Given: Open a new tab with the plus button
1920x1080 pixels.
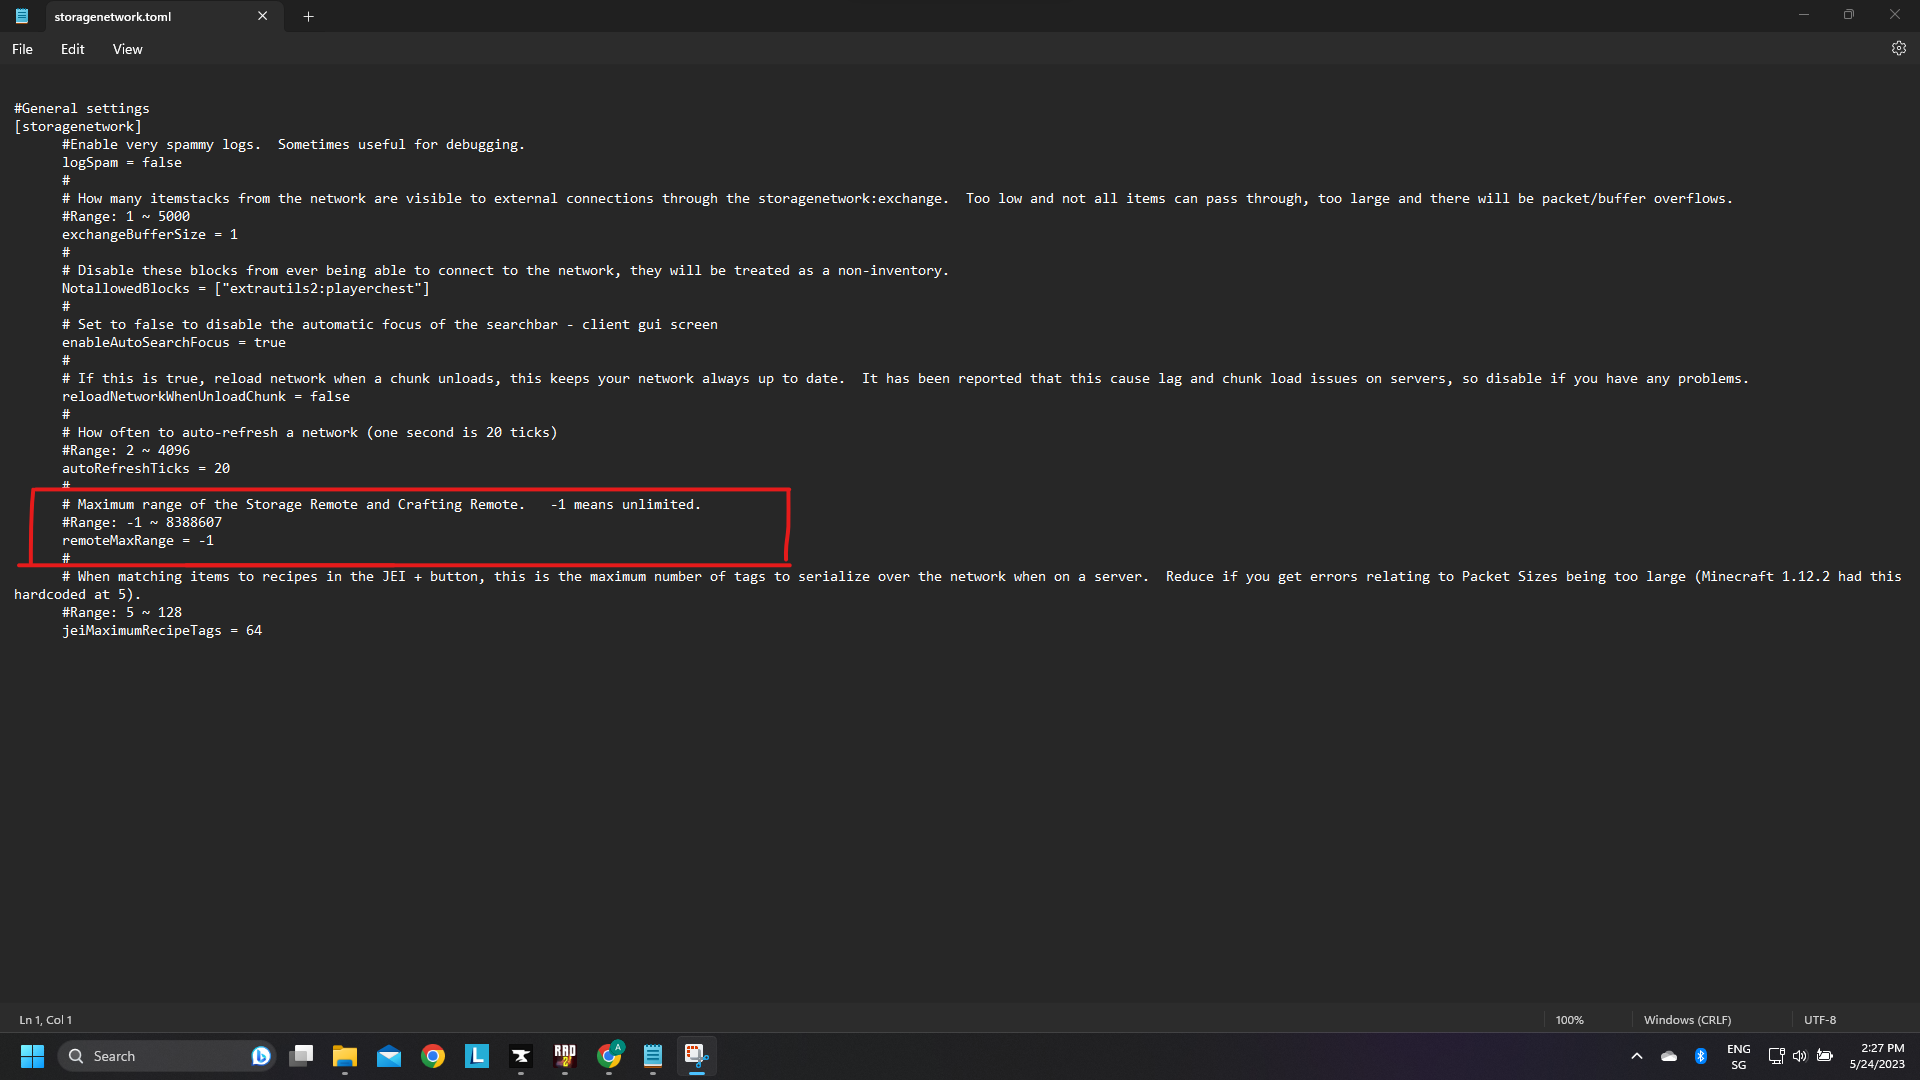Looking at the screenshot, I should coord(308,16).
